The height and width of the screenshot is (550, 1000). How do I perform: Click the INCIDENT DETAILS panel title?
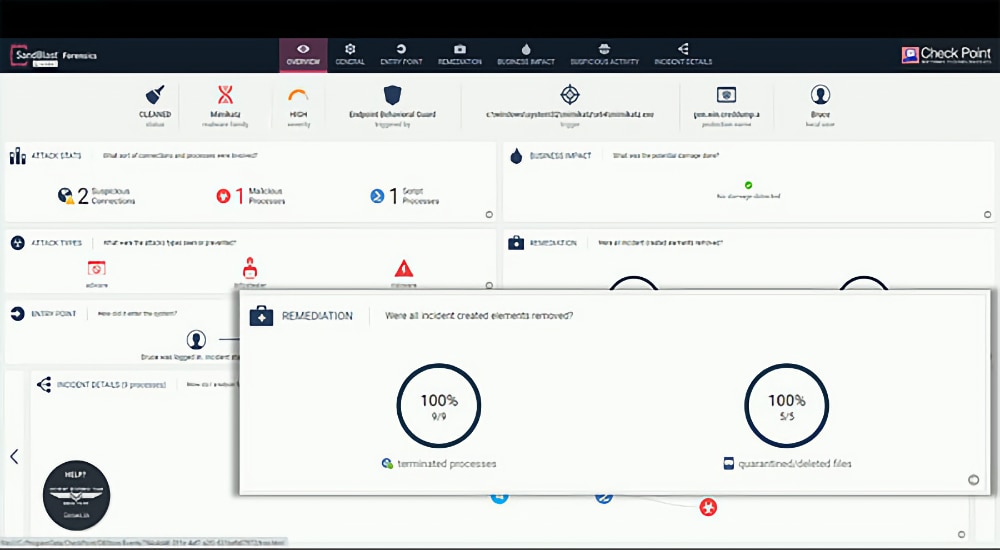coord(112,385)
